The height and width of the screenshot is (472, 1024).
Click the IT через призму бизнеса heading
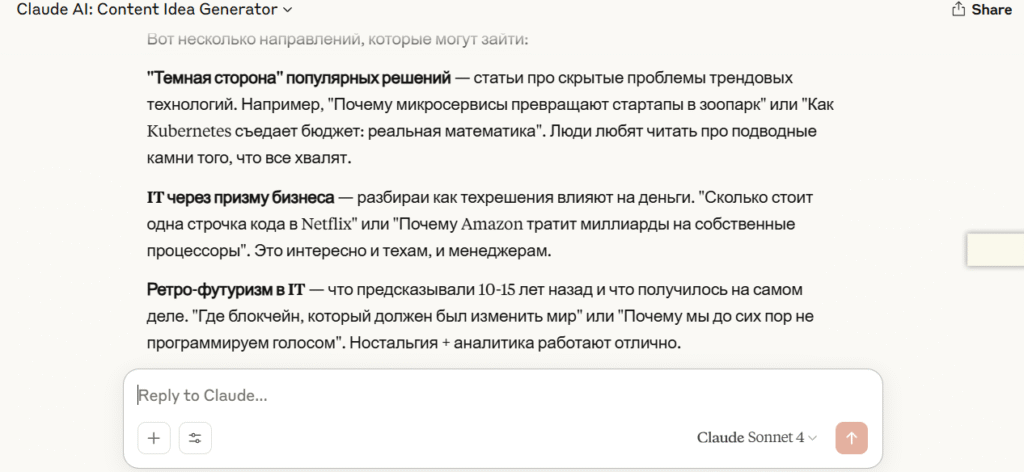(240, 198)
